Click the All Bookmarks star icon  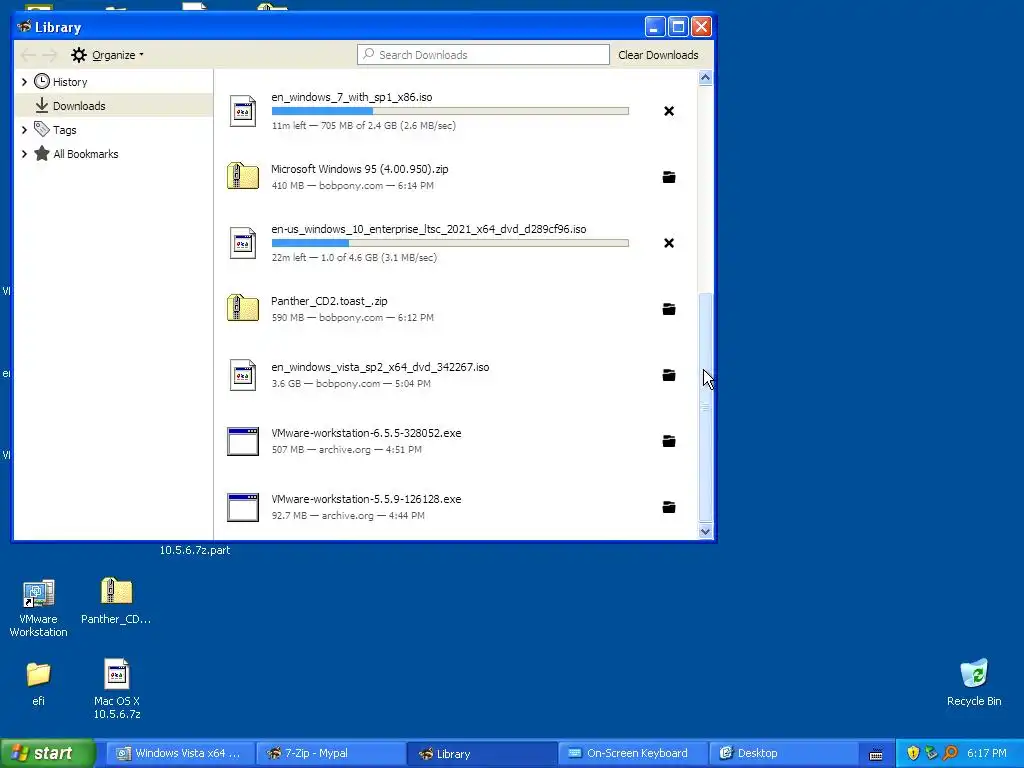click(42, 153)
